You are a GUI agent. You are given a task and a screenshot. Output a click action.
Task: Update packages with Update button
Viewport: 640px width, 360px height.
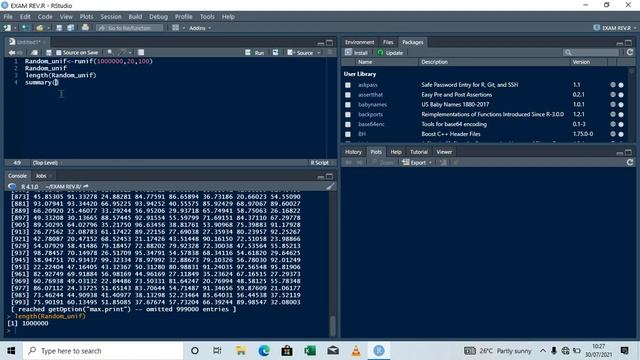click(x=390, y=53)
